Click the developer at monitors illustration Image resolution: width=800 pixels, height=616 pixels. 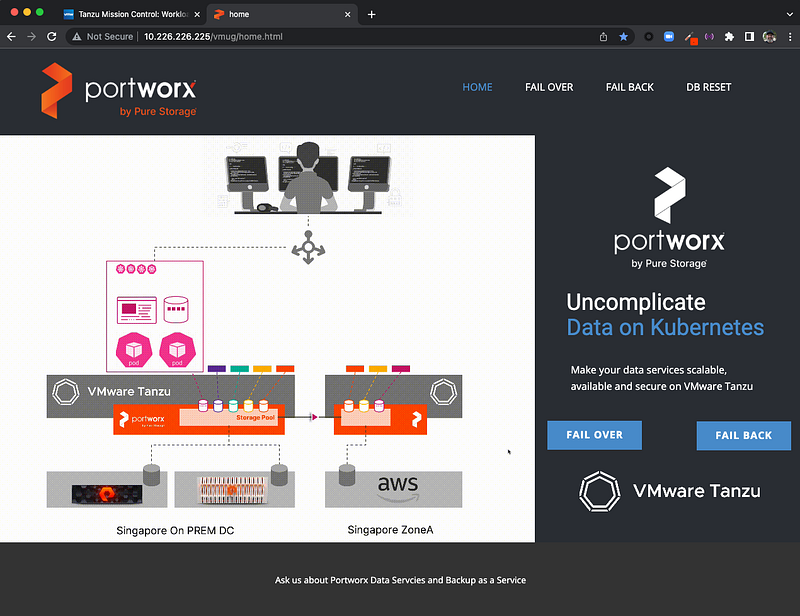pos(309,178)
